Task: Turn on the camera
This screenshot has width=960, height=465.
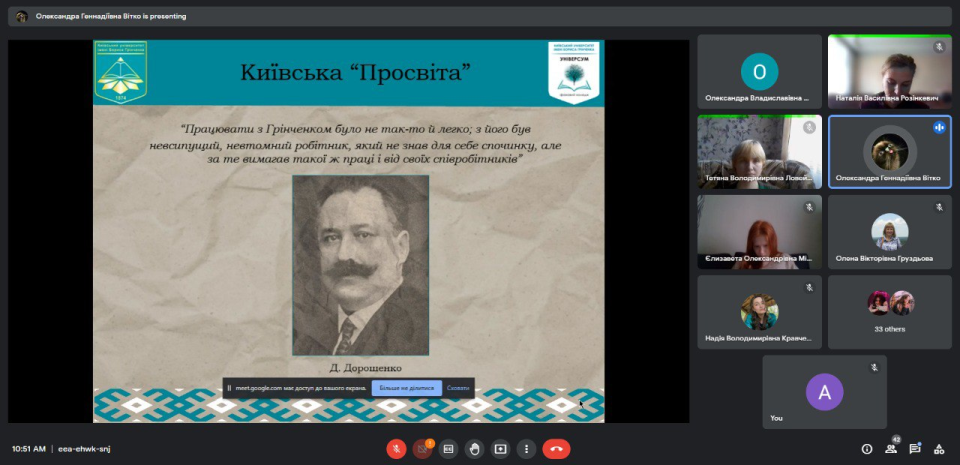Action: [x=422, y=449]
